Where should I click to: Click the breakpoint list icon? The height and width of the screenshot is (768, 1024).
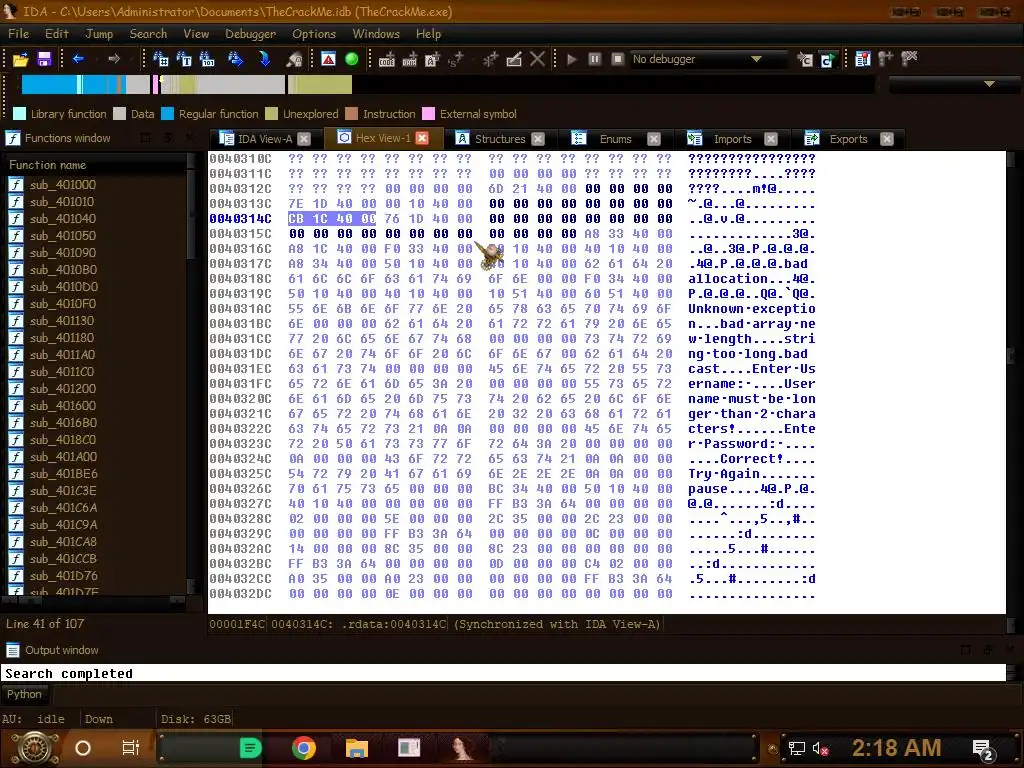pos(863,59)
